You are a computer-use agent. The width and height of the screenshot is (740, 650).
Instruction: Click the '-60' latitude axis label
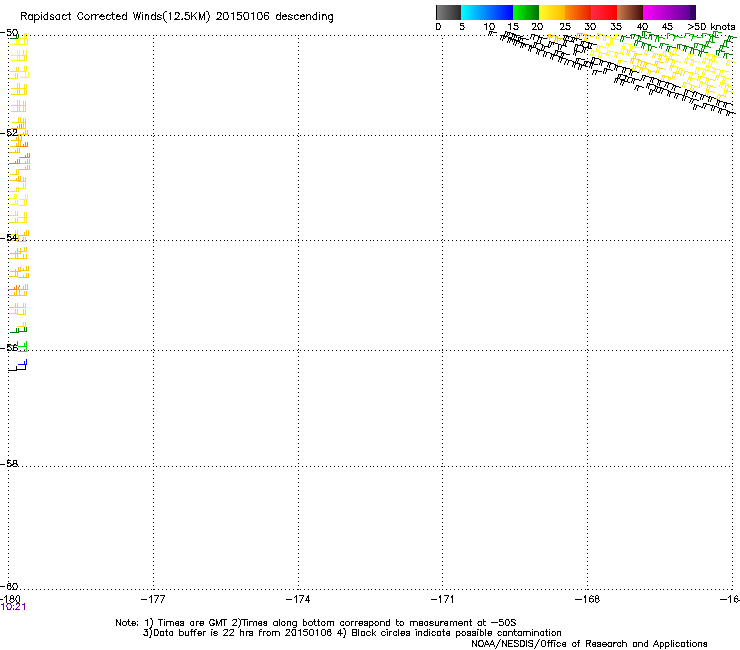coord(9,587)
